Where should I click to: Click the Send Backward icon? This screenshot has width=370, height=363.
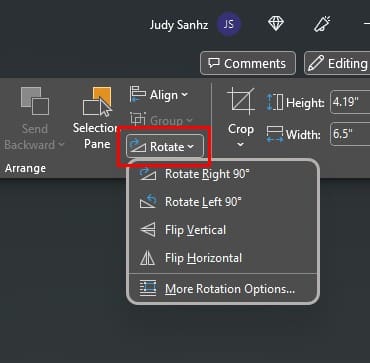click(35, 101)
